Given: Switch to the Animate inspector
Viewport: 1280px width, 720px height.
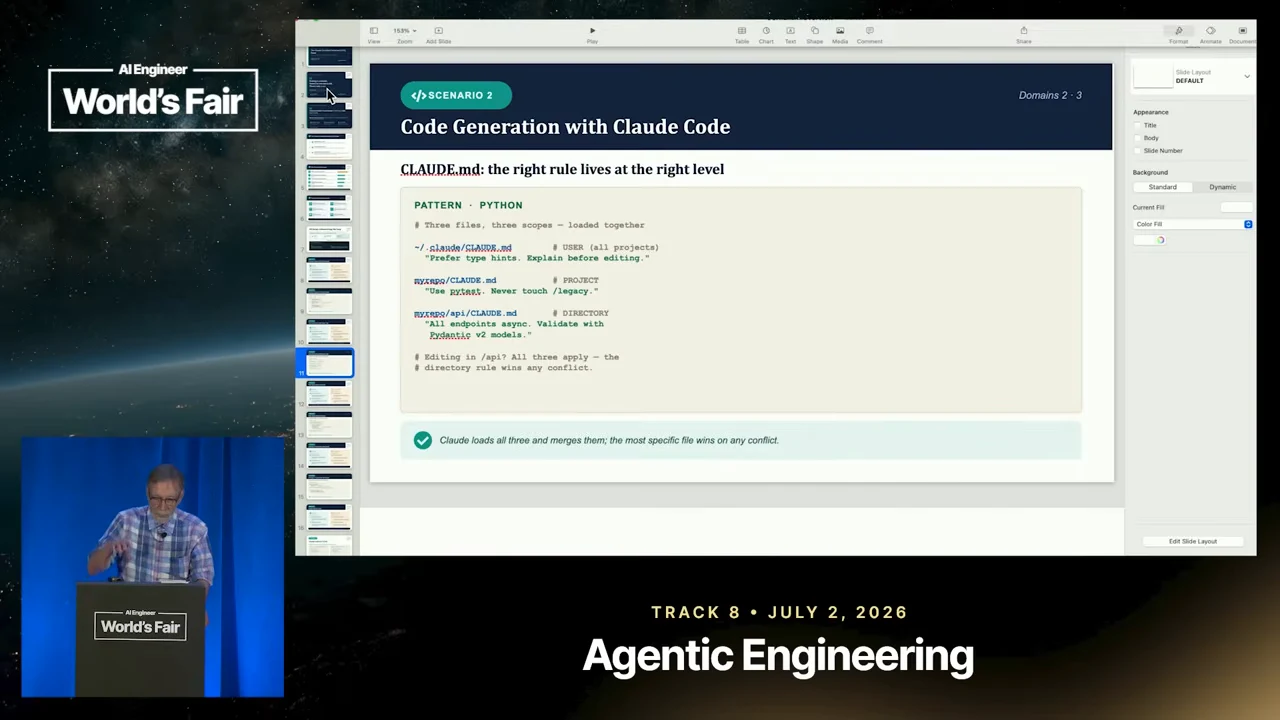Looking at the screenshot, I should point(1210,35).
